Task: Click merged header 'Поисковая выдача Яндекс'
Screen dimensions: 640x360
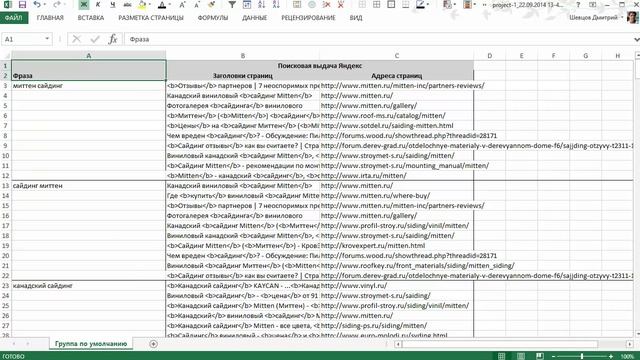Action: [320, 66]
